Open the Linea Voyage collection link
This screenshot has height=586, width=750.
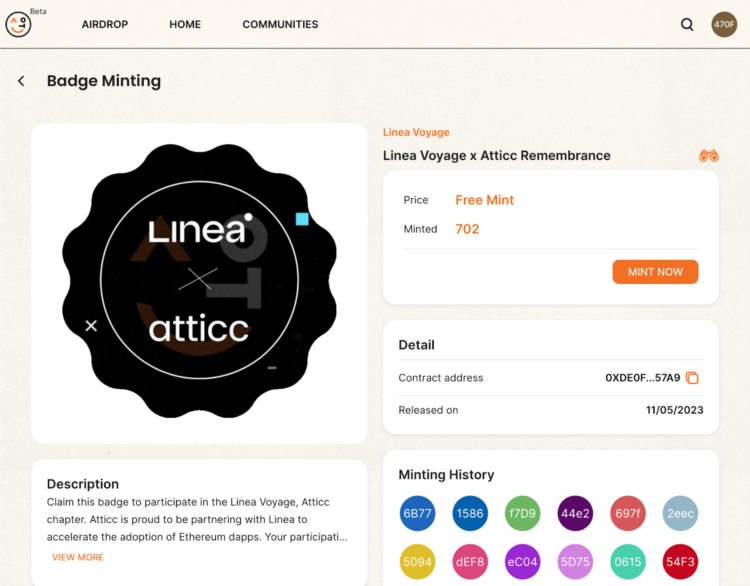pos(416,132)
